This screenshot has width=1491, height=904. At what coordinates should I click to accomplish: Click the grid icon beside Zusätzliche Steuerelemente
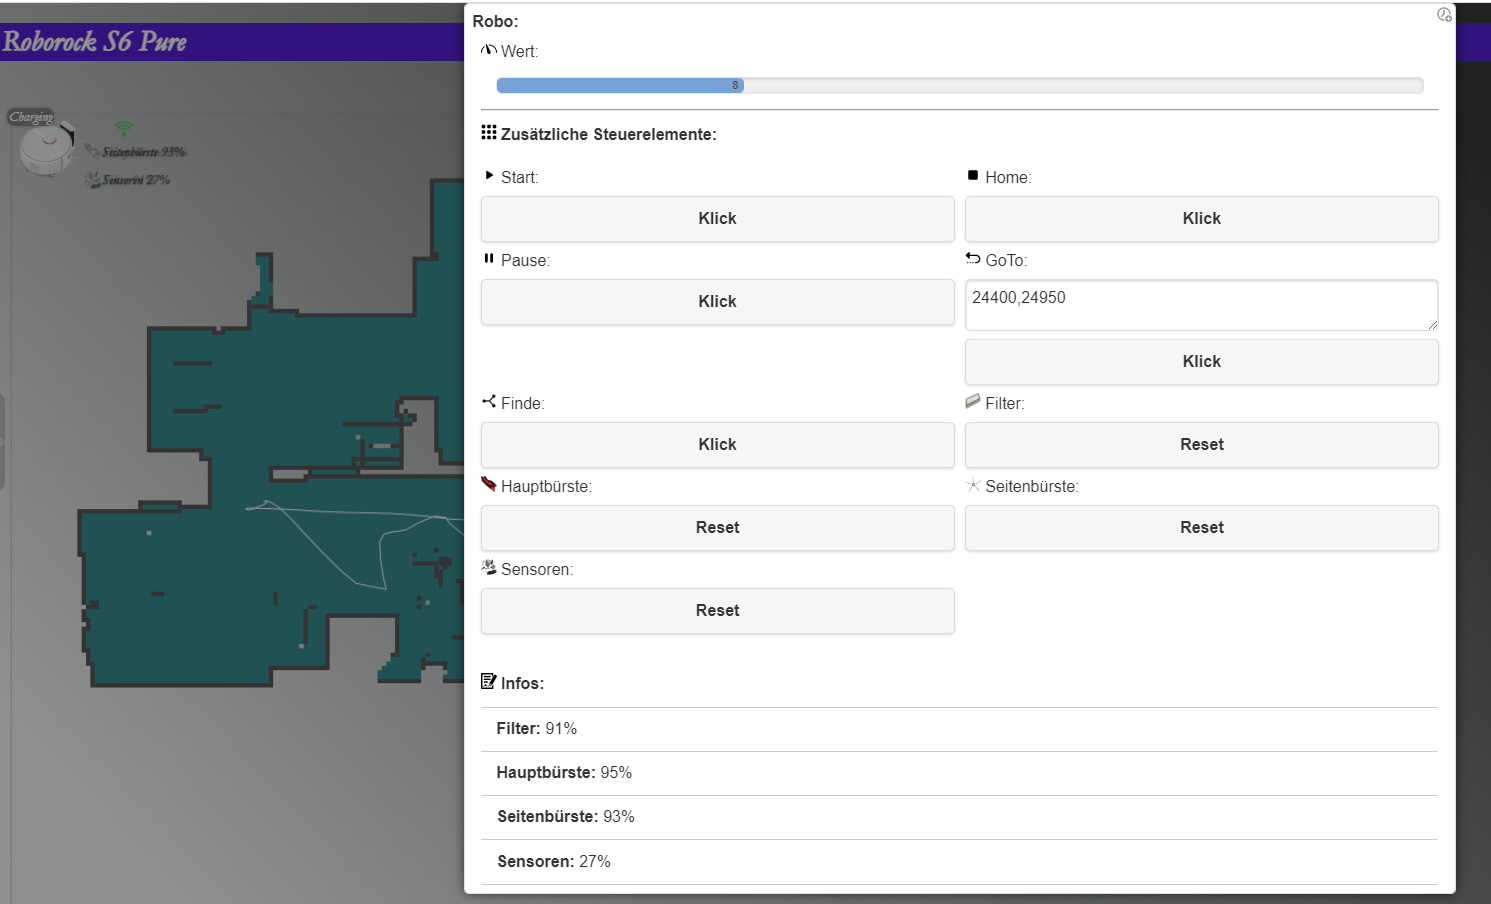pyautogui.click(x=488, y=133)
